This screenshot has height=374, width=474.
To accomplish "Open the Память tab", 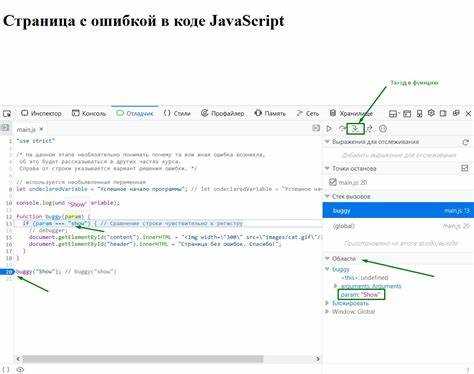I will click(x=270, y=114).
